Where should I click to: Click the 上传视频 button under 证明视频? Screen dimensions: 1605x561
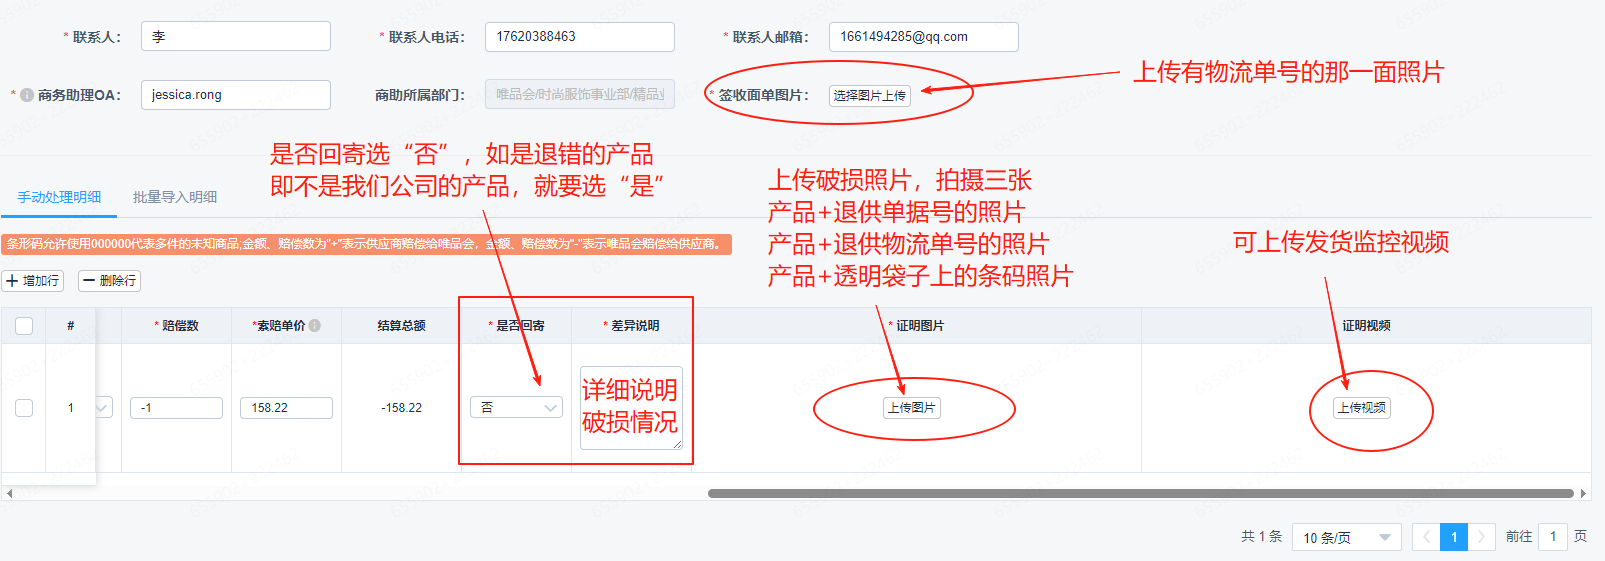pyautogui.click(x=1362, y=407)
